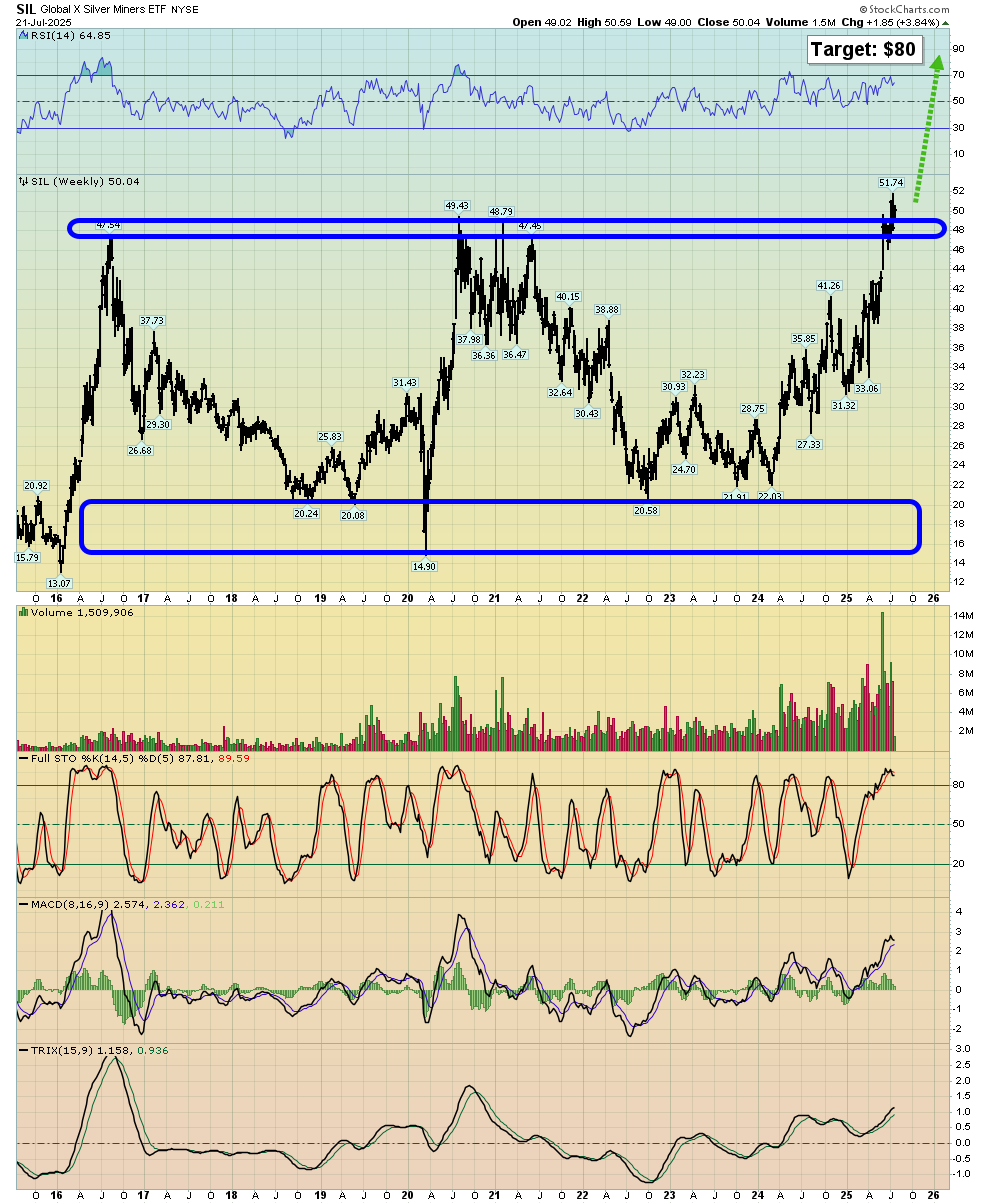Click the 31.32 price label
Viewport: 990px width, 1204px height.
844,405
